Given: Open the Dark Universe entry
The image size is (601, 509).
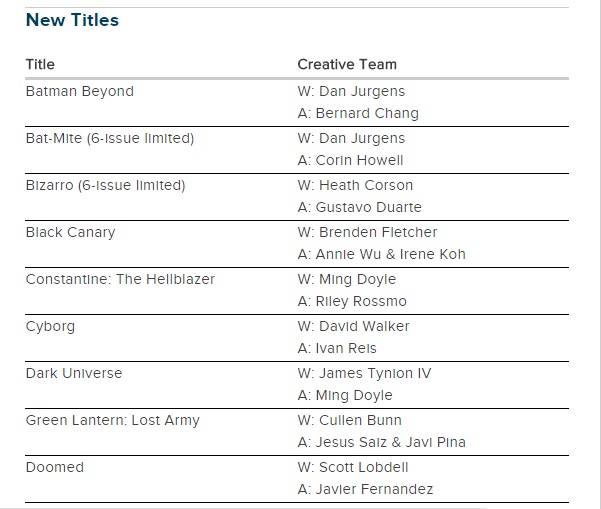Looking at the screenshot, I should [74, 373].
